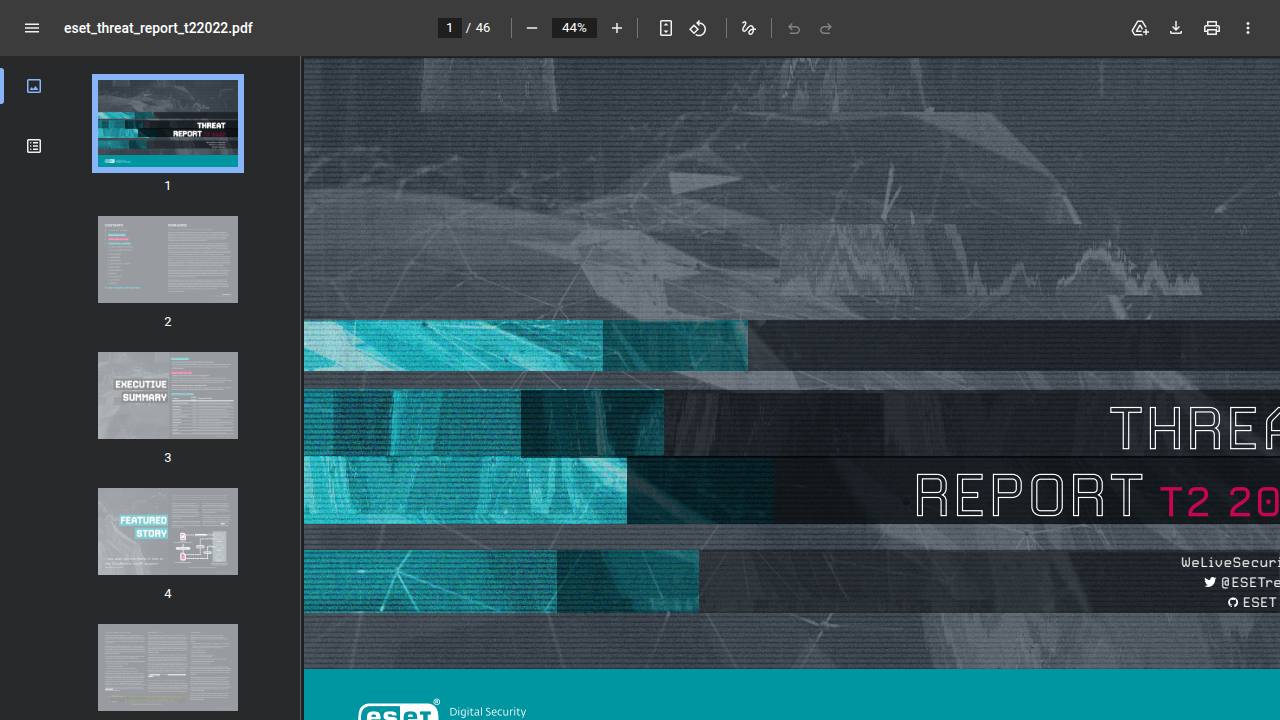Screen dimensions: 1280x720
Task: Zoom in with the plus button
Action: (617, 28)
